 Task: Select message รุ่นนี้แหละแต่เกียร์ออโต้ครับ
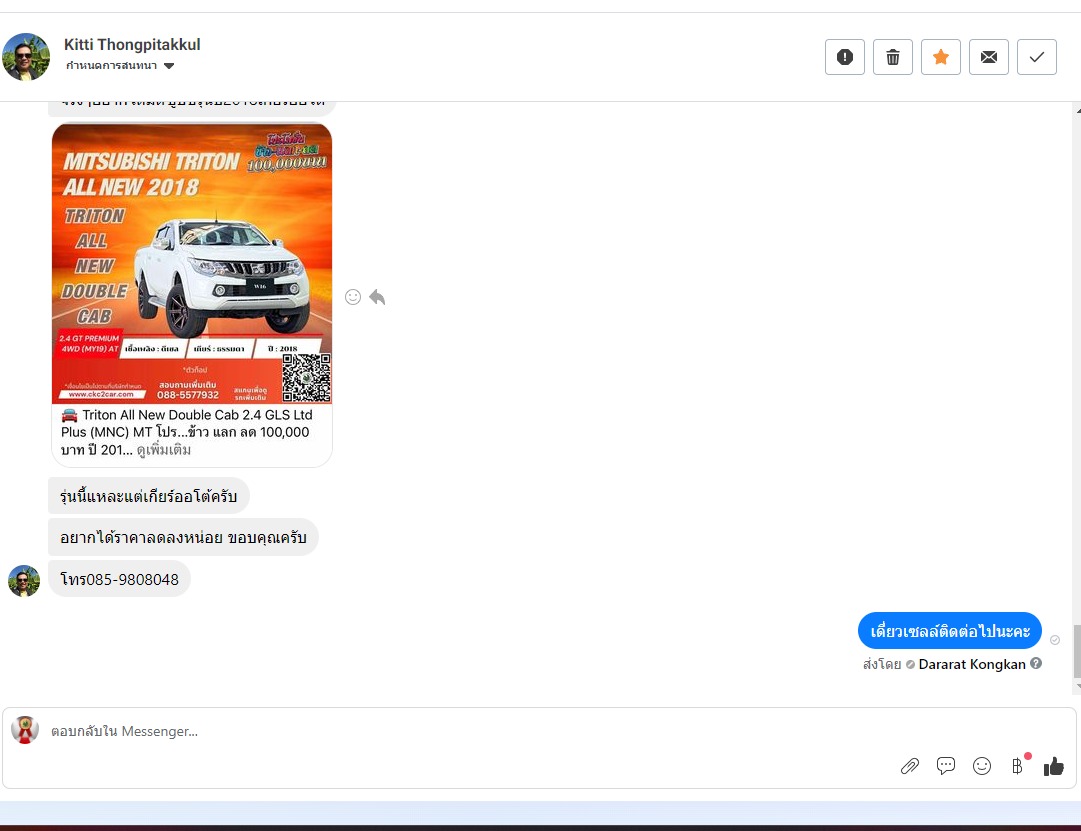point(148,496)
